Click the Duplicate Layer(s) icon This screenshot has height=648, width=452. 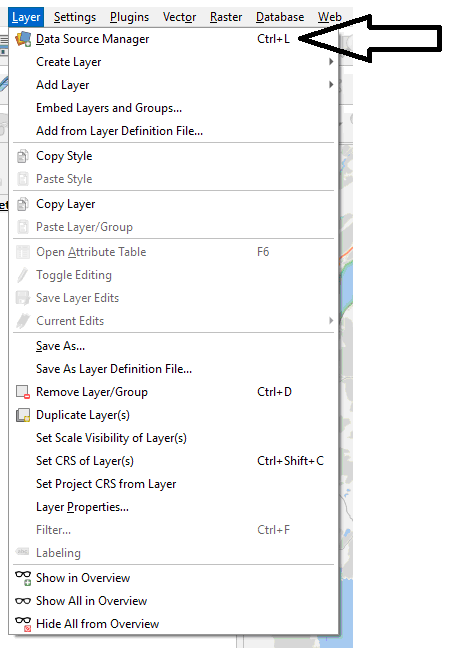point(23,415)
